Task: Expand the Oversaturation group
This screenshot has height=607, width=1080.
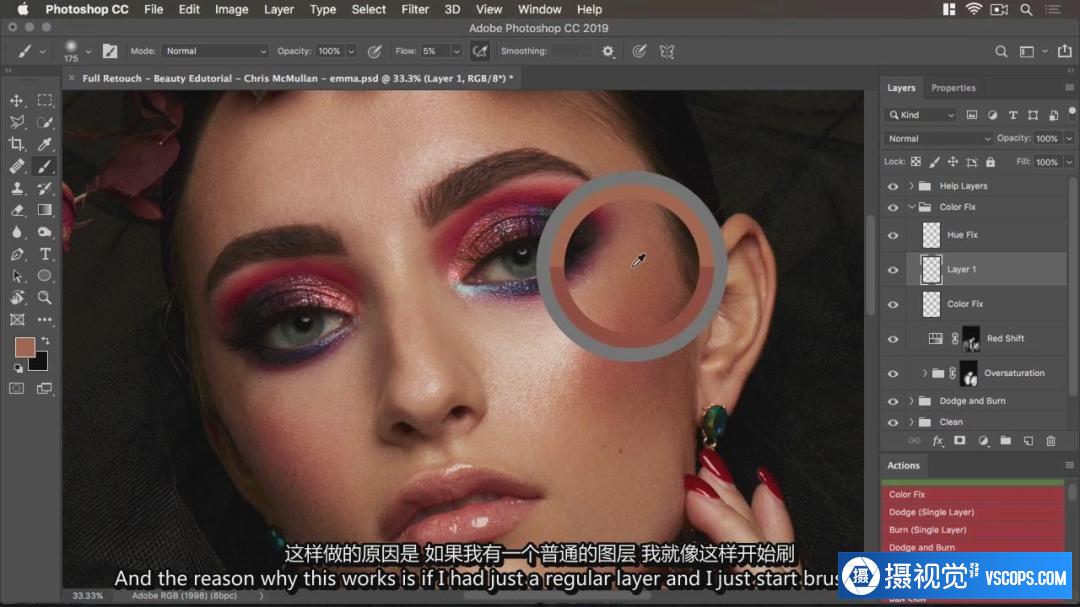Action: (924, 373)
